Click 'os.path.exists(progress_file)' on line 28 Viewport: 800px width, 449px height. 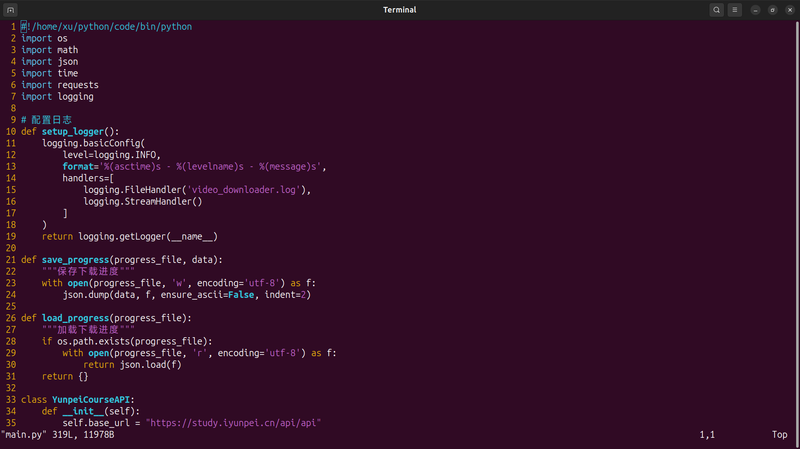[x=132, y=341]
